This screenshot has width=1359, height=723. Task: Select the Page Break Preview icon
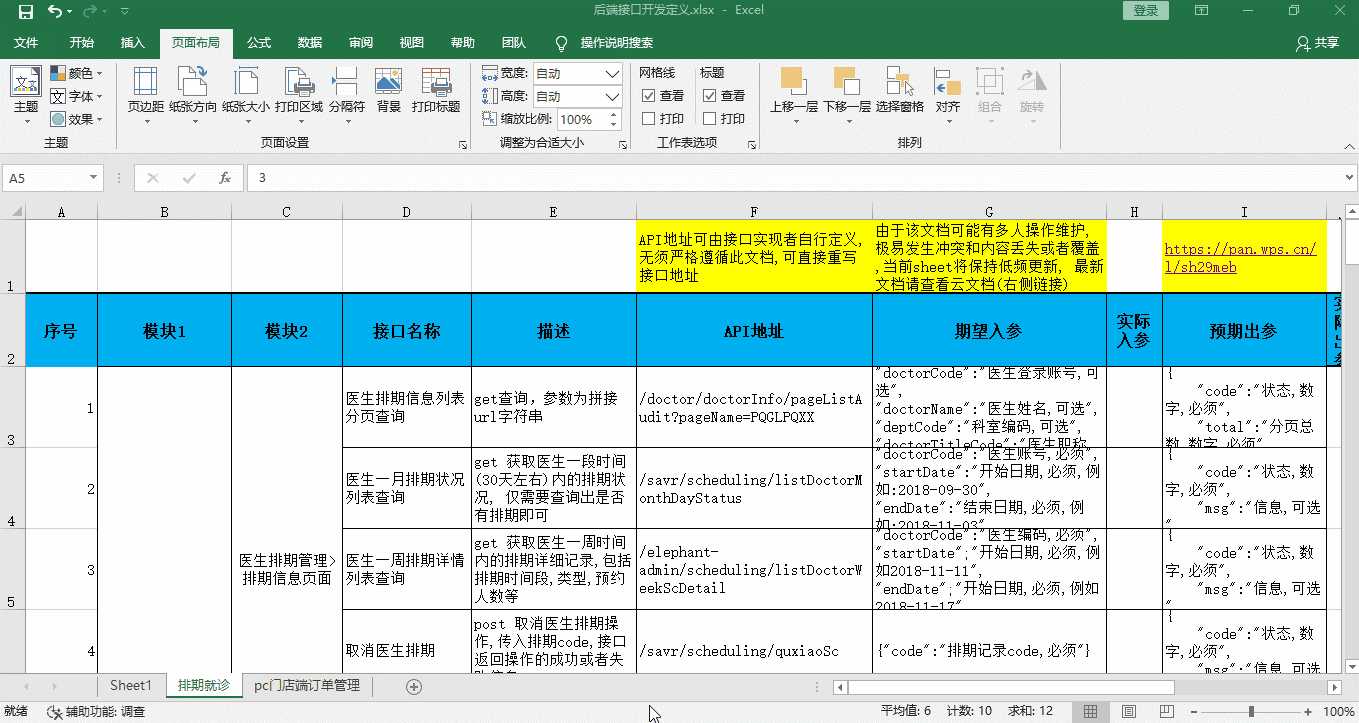[x=1167, y=711]
